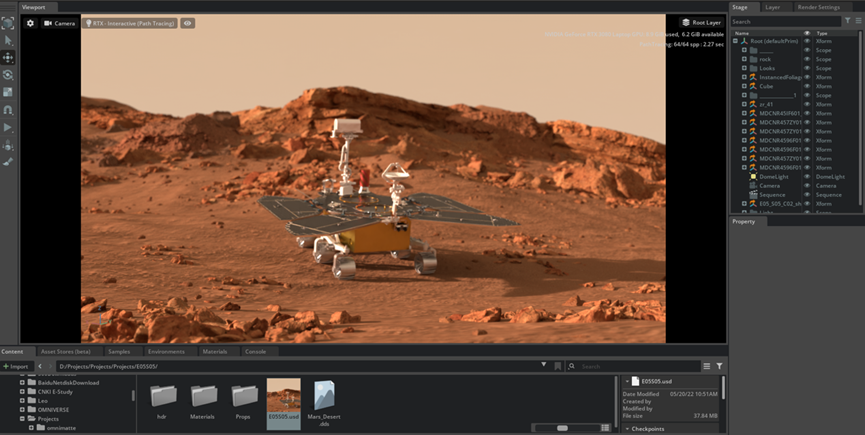Open RTX Interactive renderer dropdown
This screenshot has height=435, width=865.
point(129,23)
